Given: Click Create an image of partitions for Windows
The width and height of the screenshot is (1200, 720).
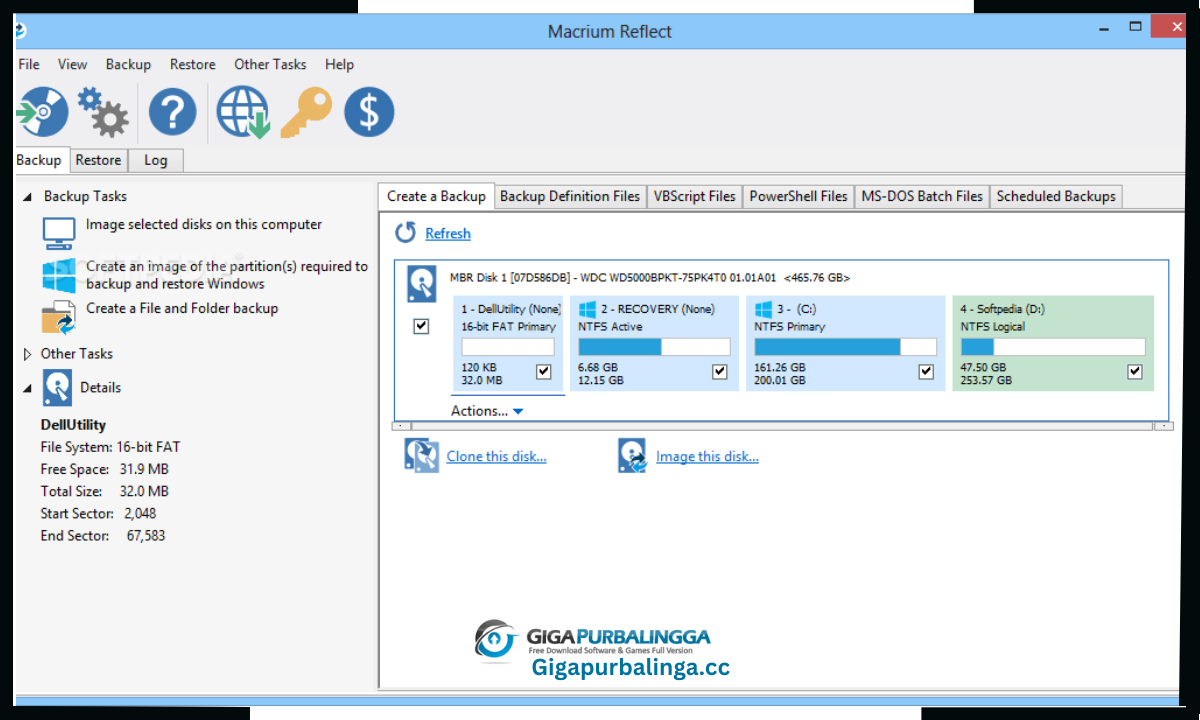Looking at the screenshot, I should (227, 275).
